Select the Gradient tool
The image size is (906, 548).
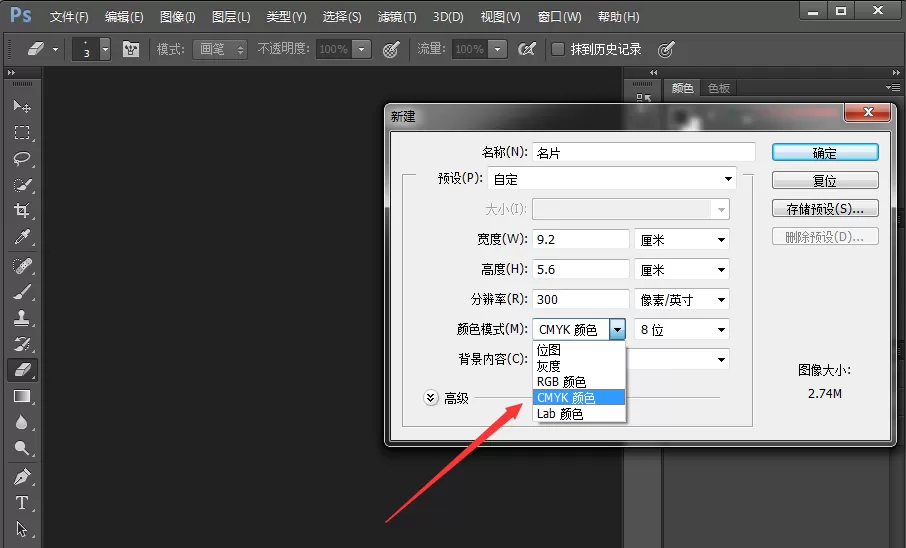point(22,396)
